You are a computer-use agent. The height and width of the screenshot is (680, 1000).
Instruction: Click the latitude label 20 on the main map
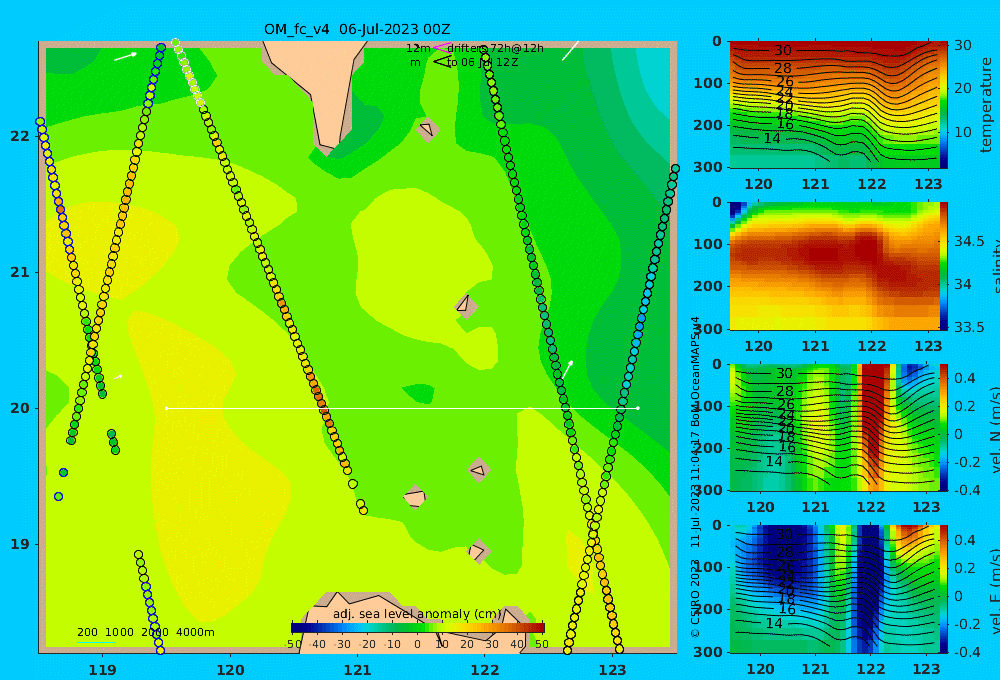(20, 408)
